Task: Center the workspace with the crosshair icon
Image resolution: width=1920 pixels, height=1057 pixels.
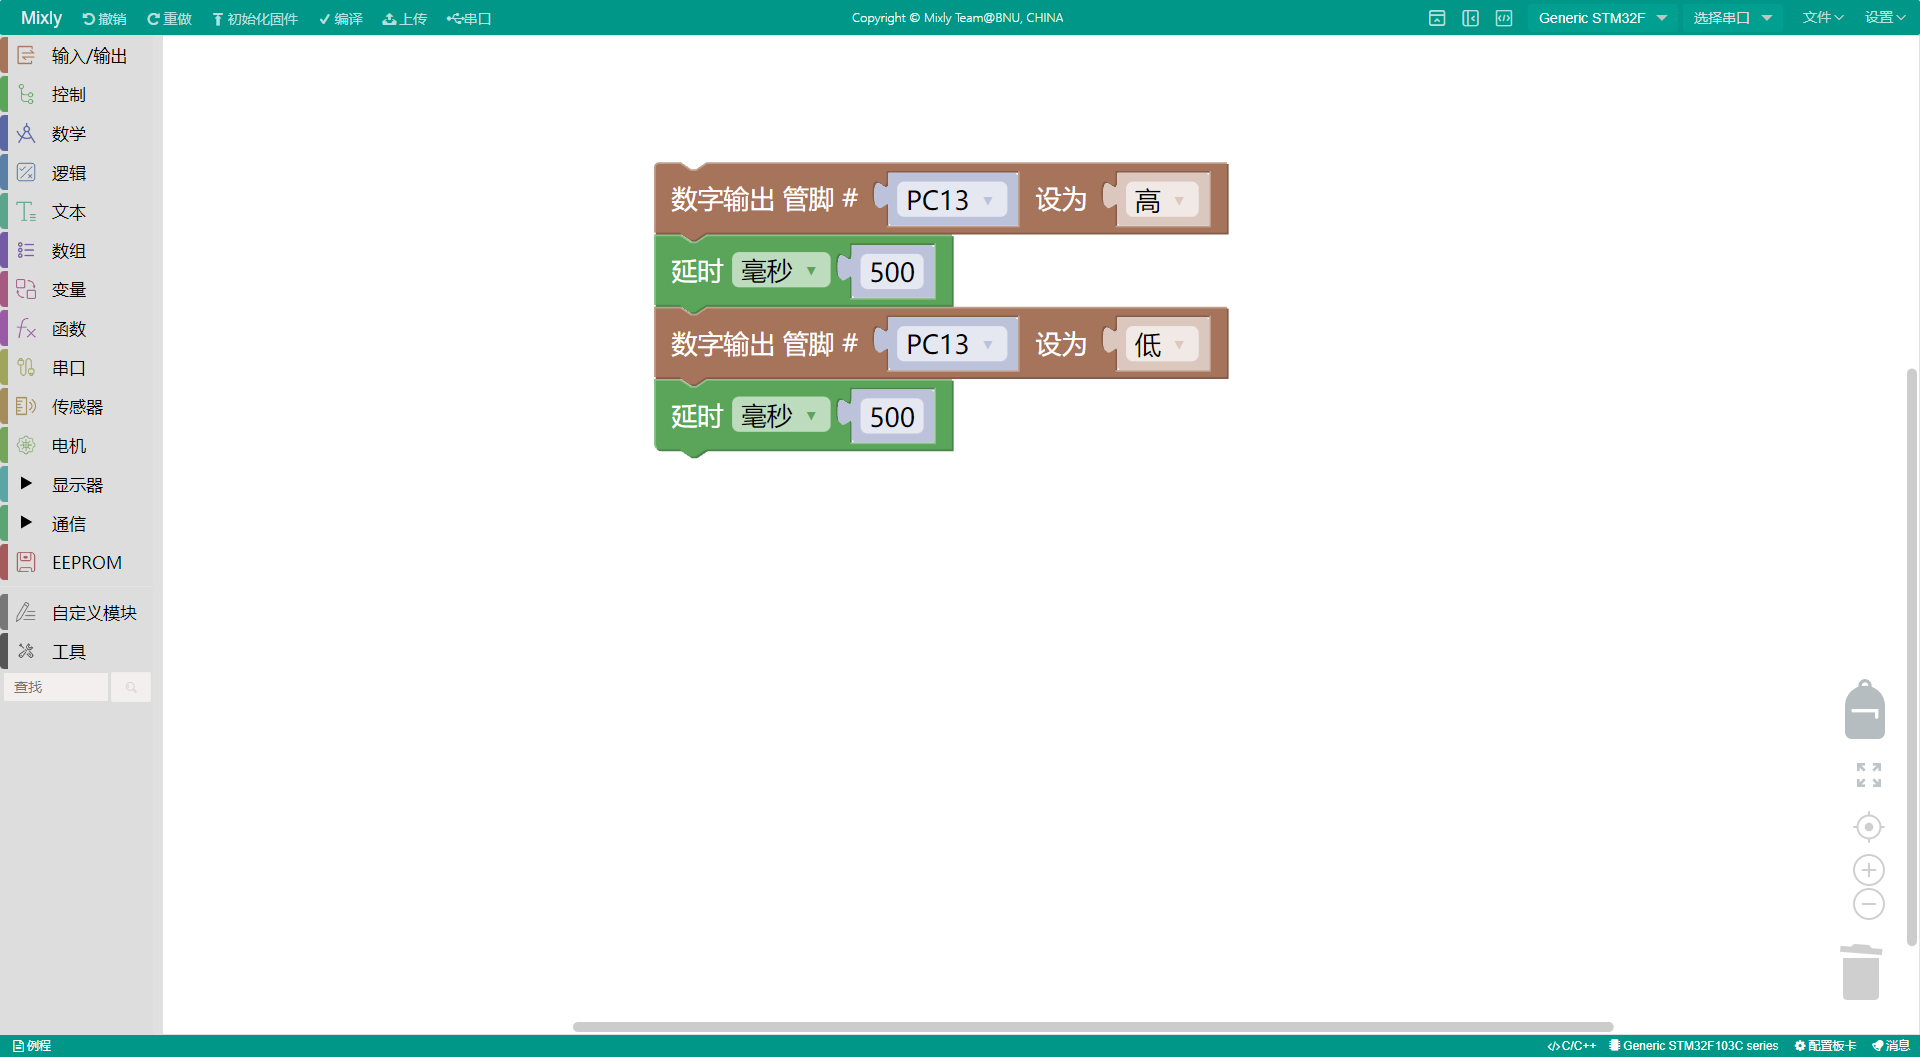Action: pyautogui.click(x=1868, y=827)
